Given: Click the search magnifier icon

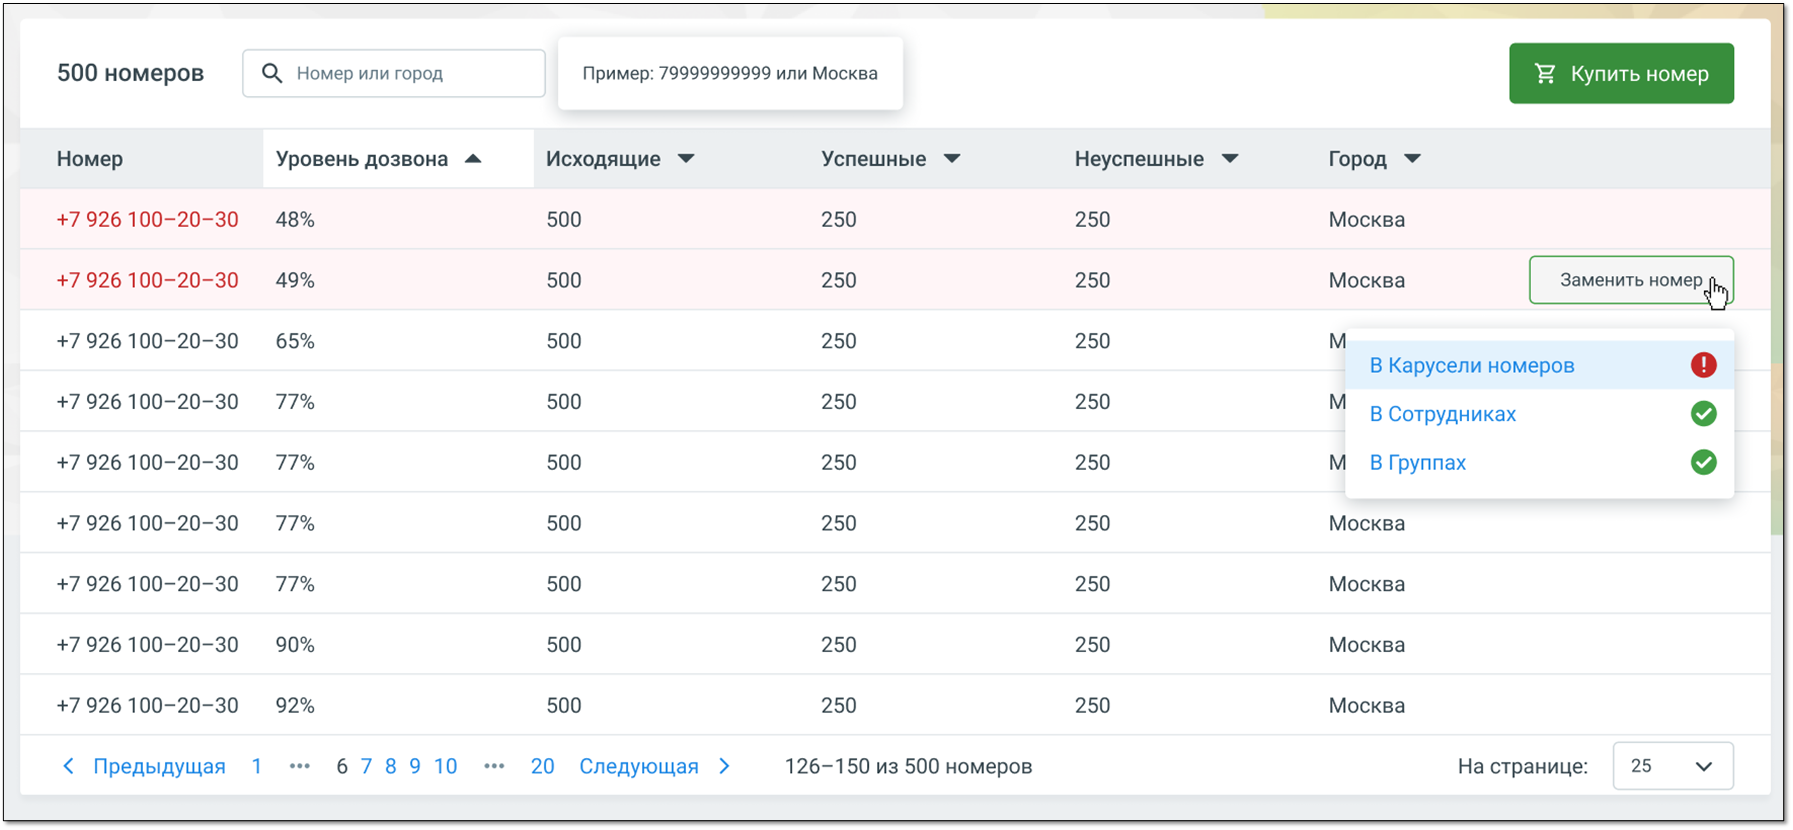Looking at the screenshot, I should coord(271,73).
